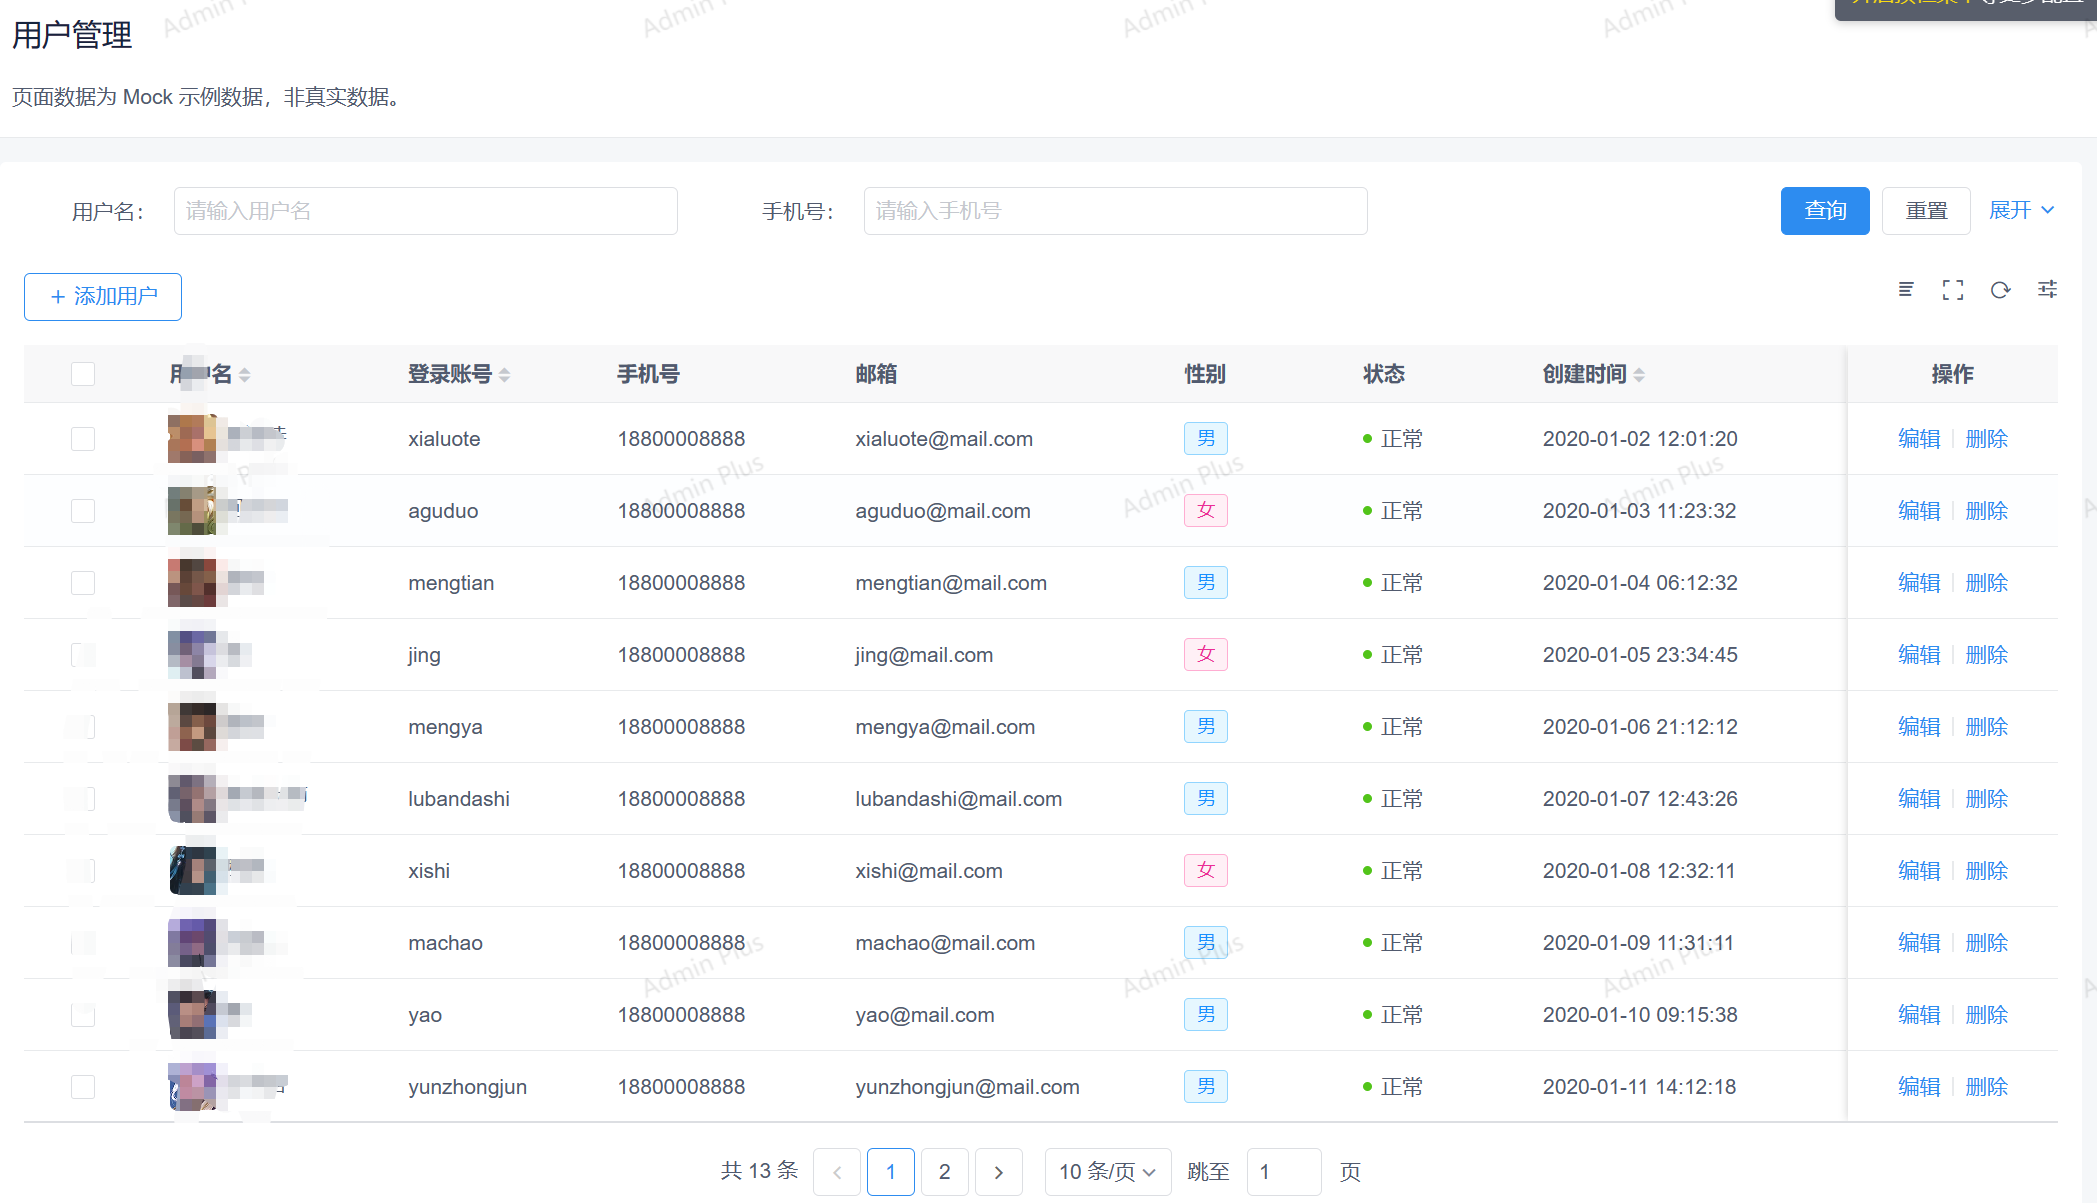Click the 女 tag in jing row

(x=1206, y=655)
